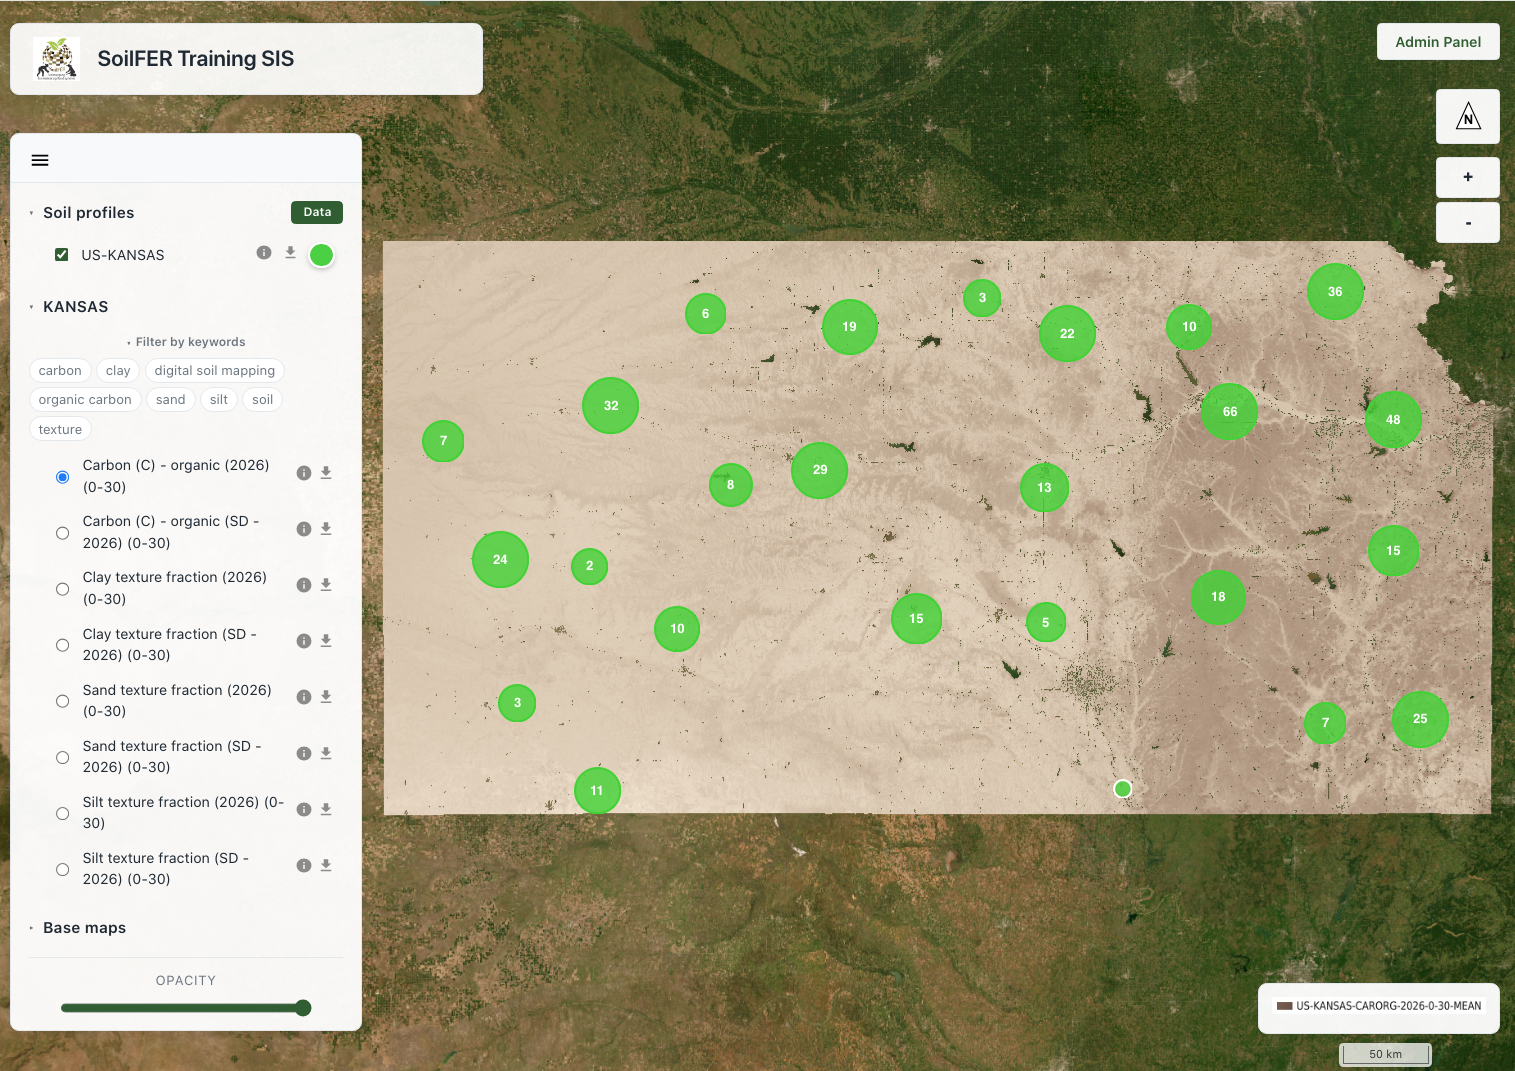Viewport: 1515px width, 1071px height.
Task: Adjust the layer opacity slider handle
Action: coord(303,1008)
